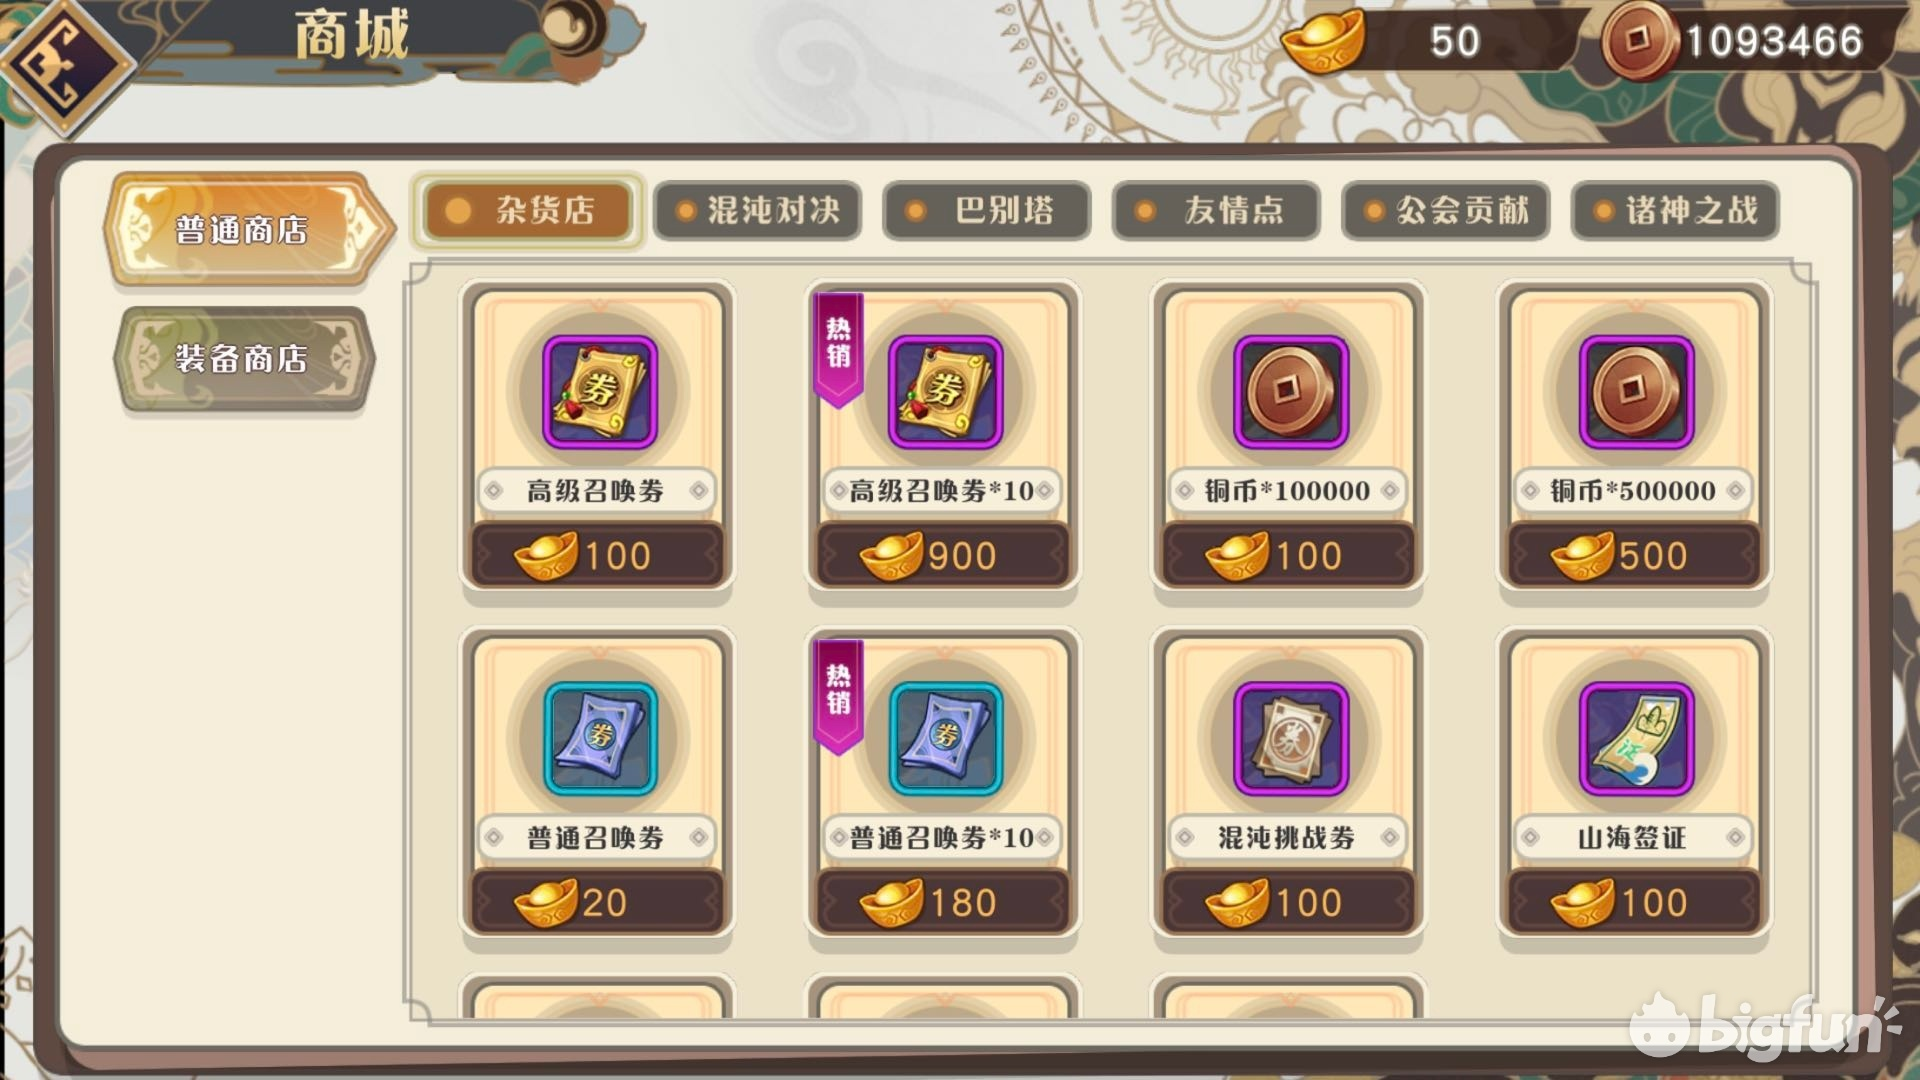Open the 山海签证 visa item icon
The height and width of the screenshot is (1080, 1920).
(x=1636, y=739)
